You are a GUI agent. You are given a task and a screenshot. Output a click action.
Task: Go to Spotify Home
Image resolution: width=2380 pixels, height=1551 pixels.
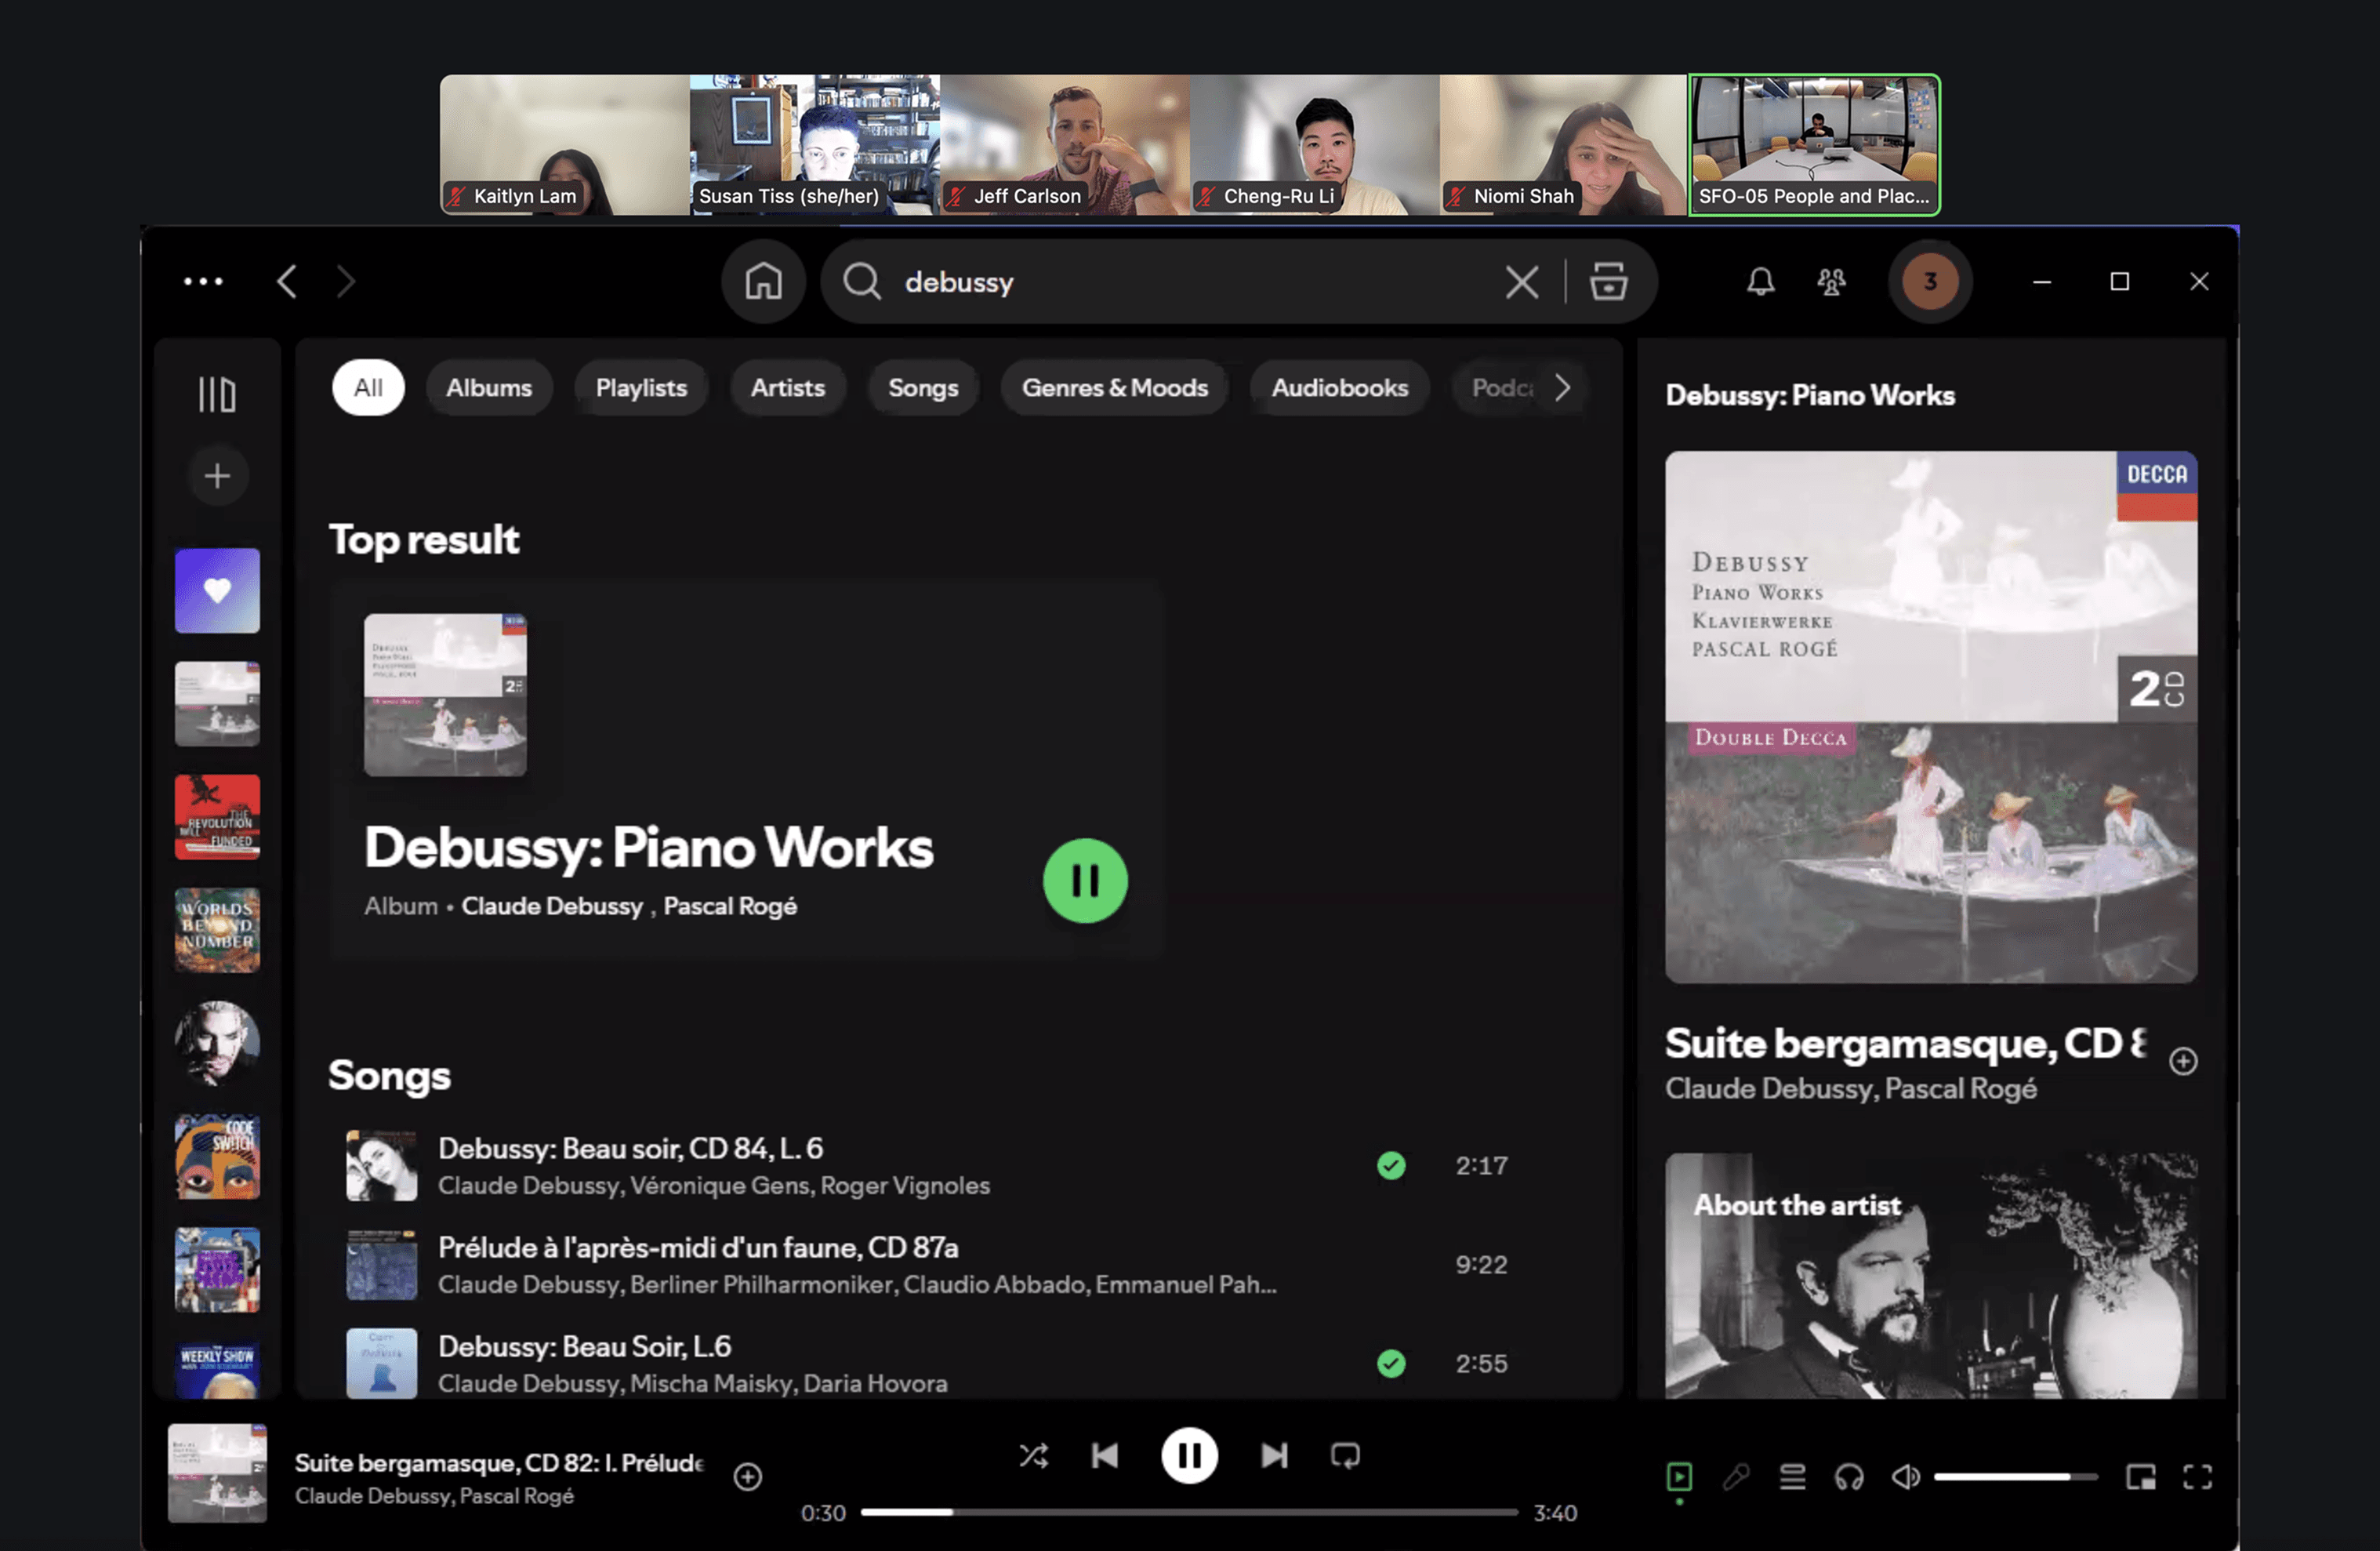[x=763, y=281]
